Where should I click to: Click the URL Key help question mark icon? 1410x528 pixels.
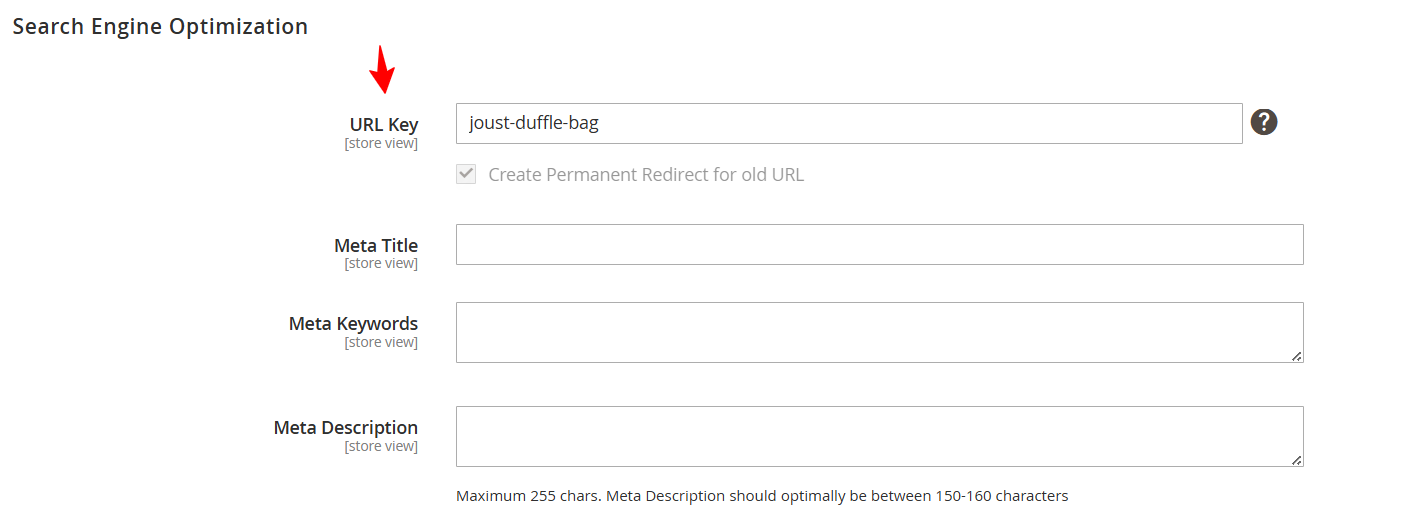1264,123
